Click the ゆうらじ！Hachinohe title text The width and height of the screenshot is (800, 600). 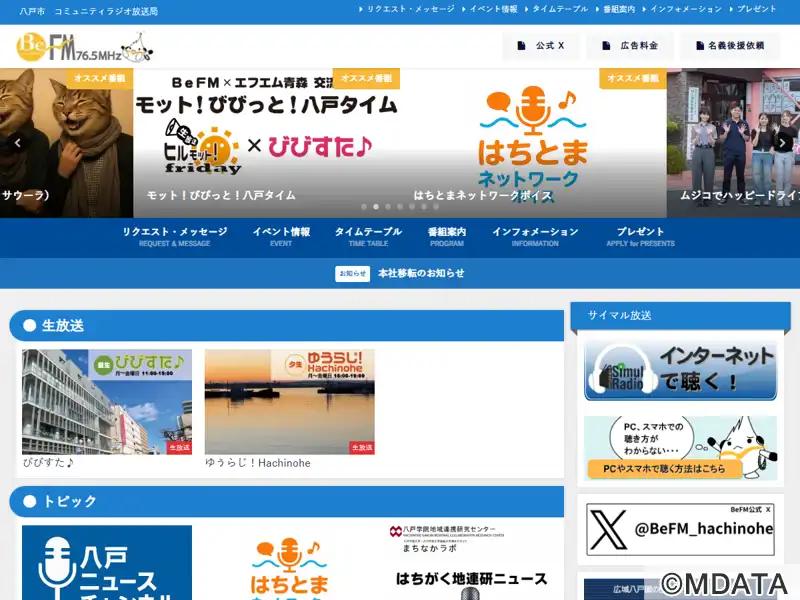coord(258,463)
